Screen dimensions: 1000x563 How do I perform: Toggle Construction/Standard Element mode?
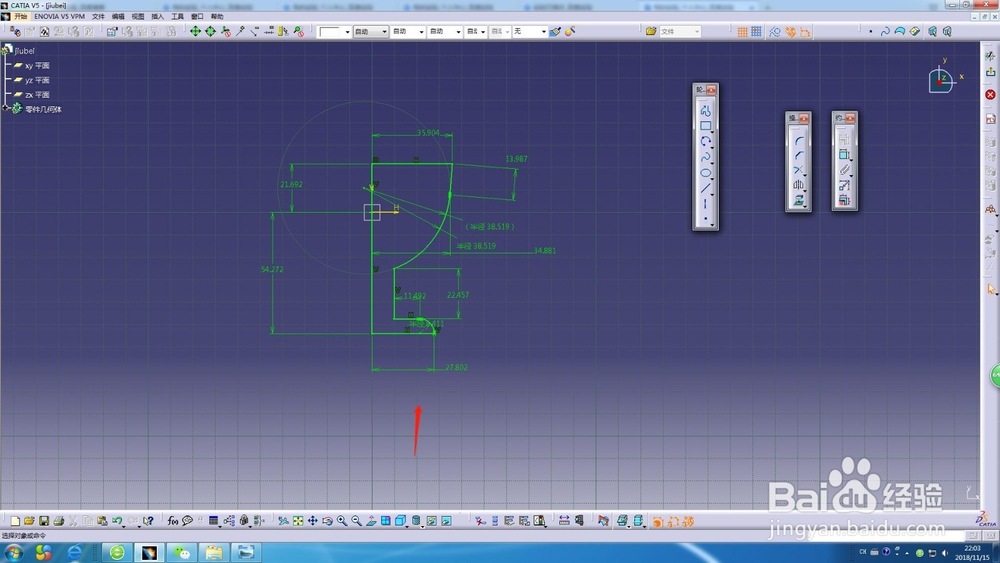[x=775, y=31]
